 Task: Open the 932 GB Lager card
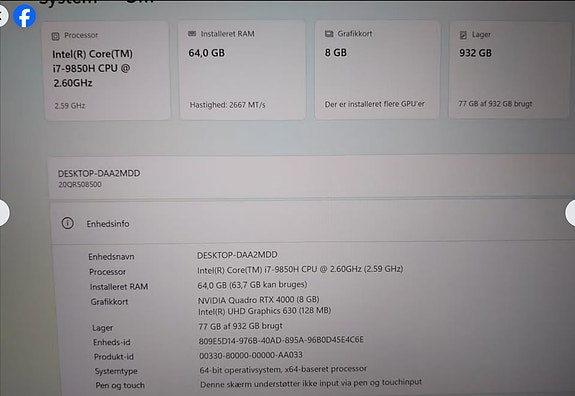(509, 70)
